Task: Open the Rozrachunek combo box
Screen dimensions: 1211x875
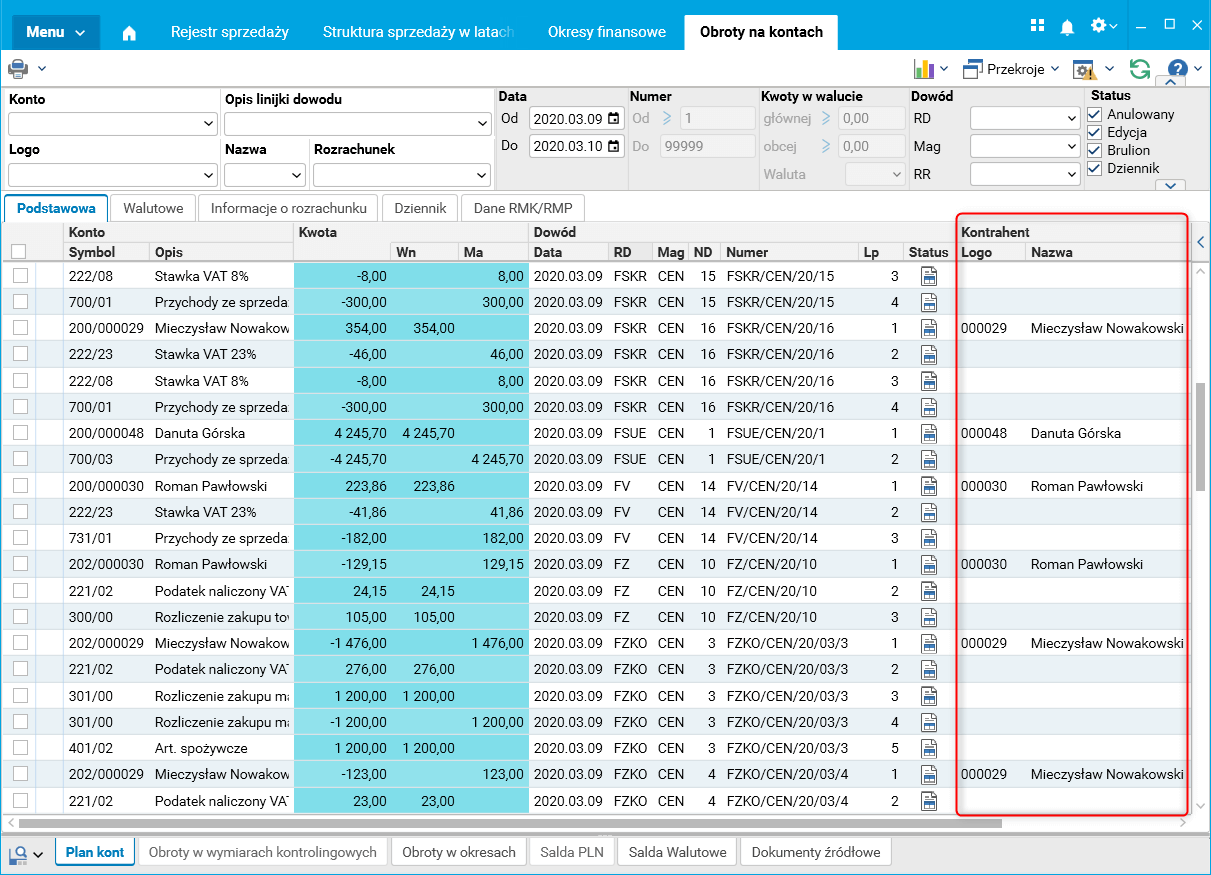Action: click(480, 175)
